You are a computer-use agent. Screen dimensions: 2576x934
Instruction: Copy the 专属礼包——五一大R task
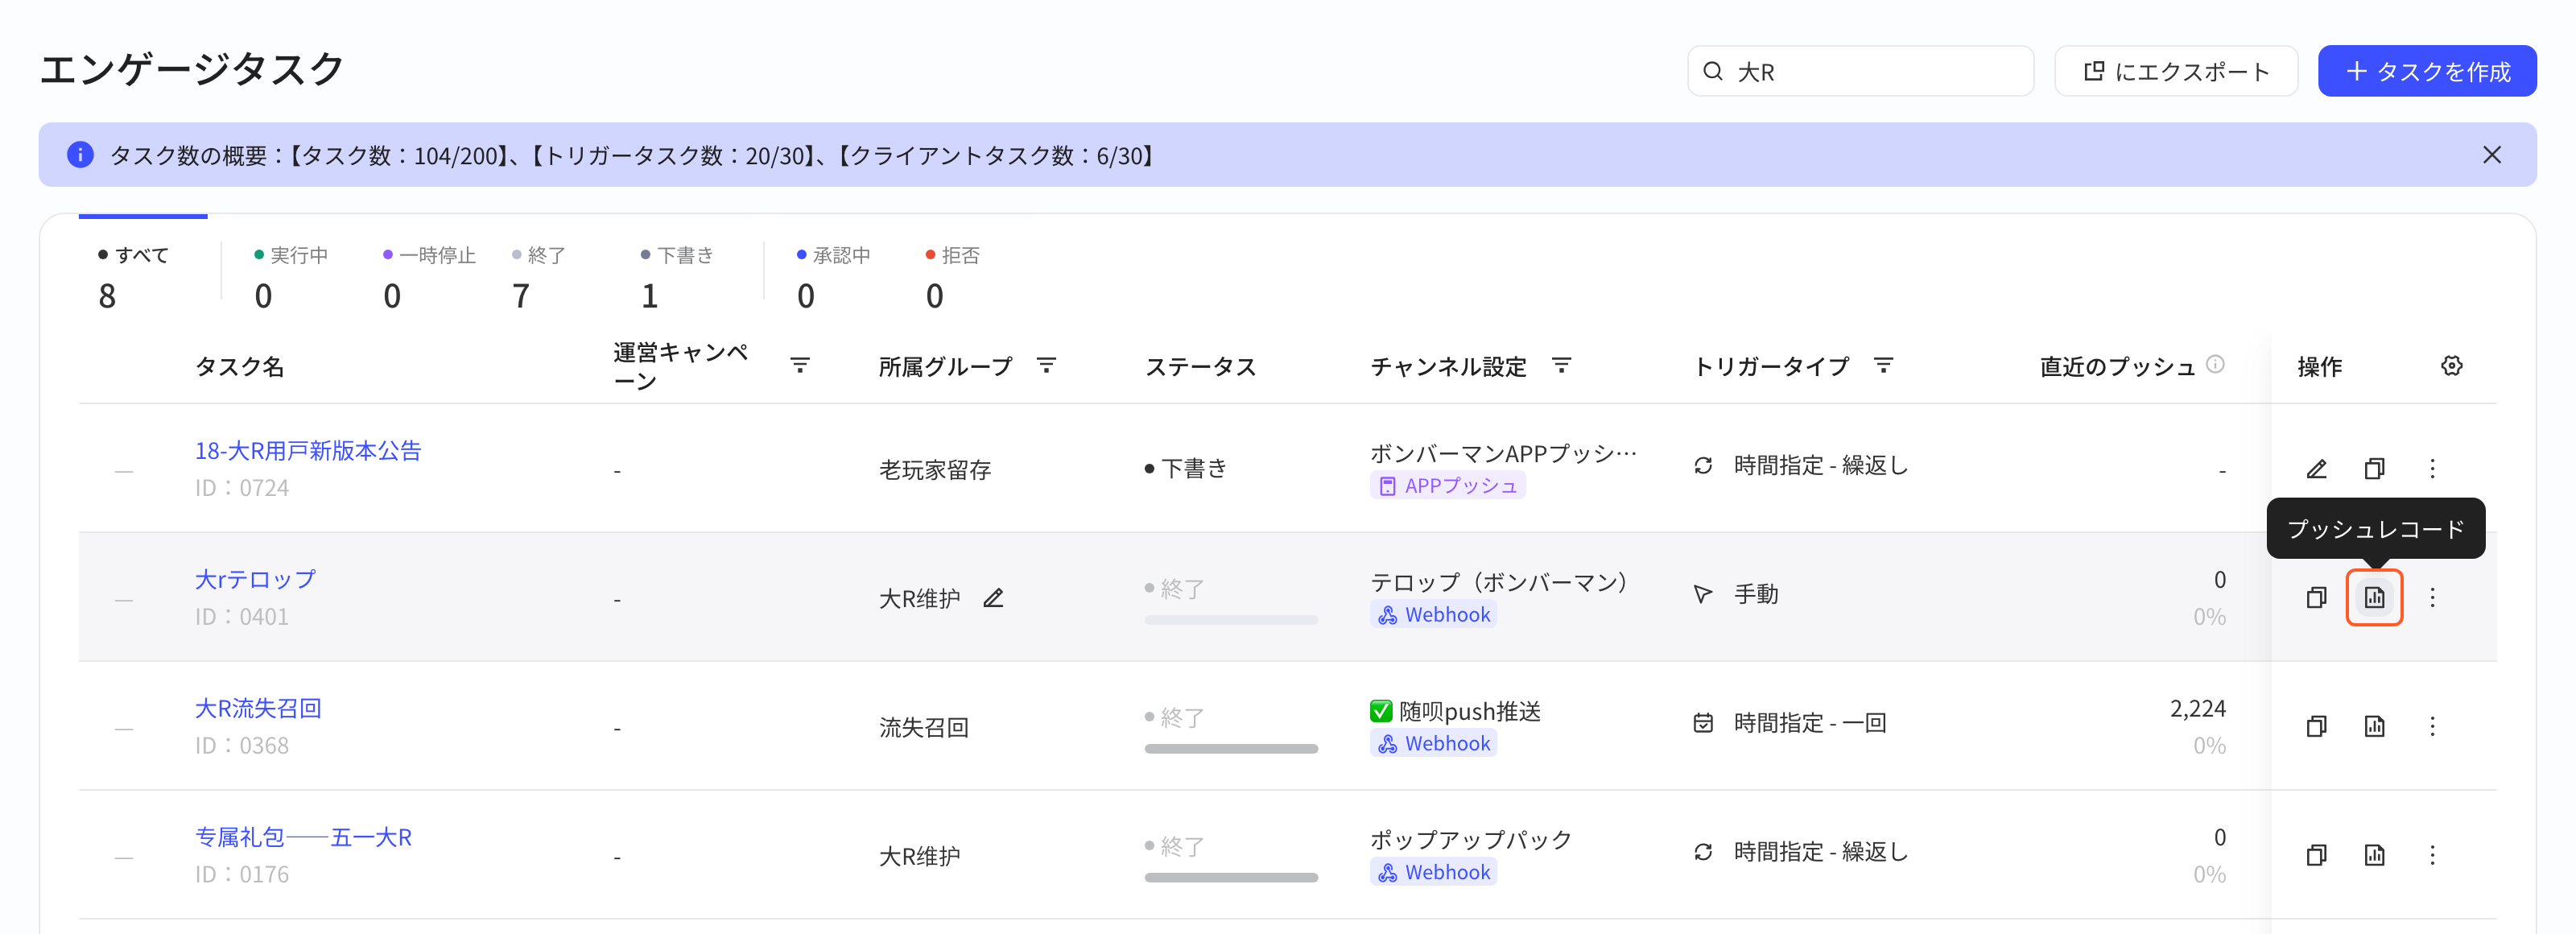pyautogui.click(x=2316, y=855)
